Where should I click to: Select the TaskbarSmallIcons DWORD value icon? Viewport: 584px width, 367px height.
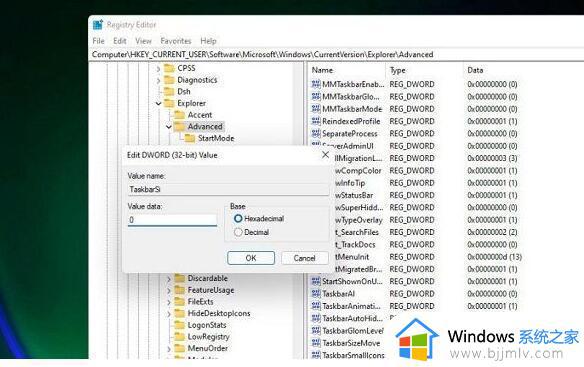pyautogui.click(x=316, y=355)
